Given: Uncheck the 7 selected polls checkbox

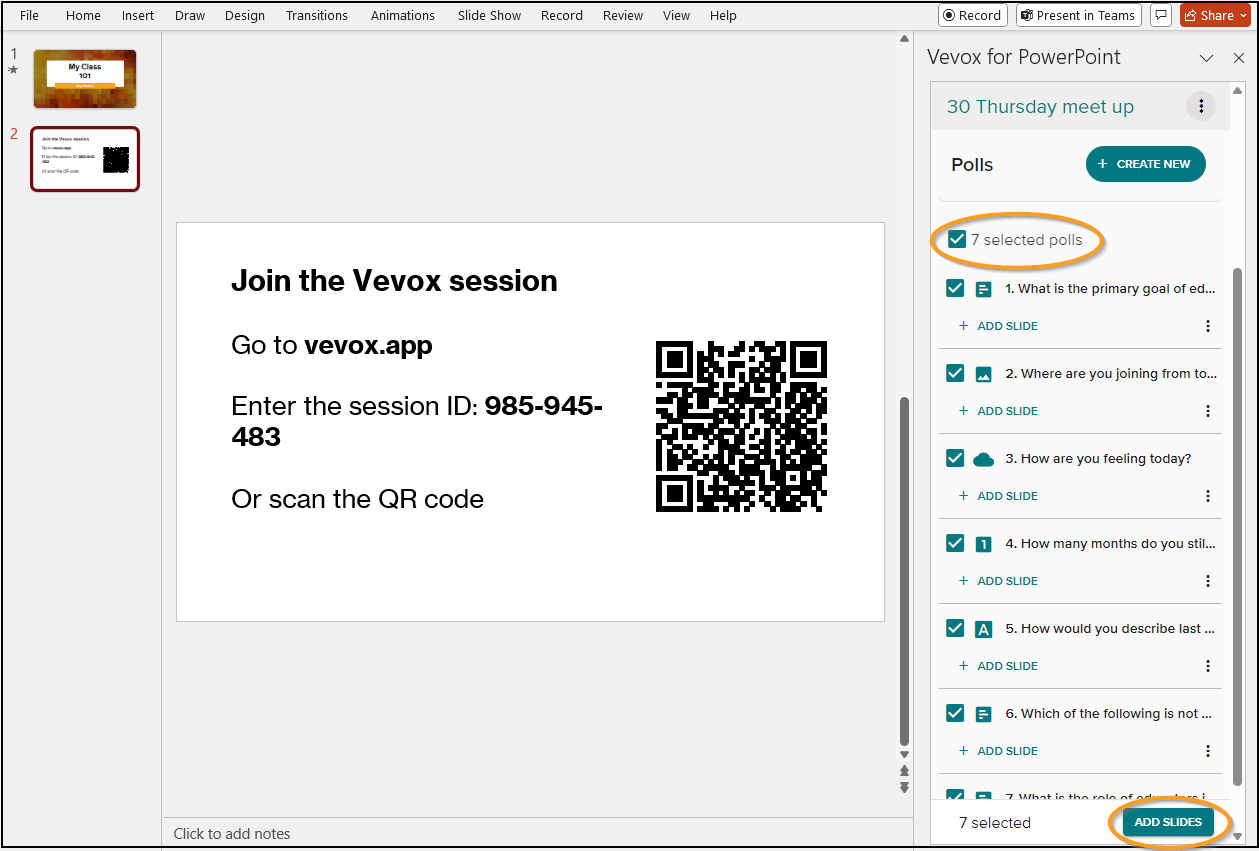Looking at the screenshot, I should pyautogui.click(x=955, y=239).
